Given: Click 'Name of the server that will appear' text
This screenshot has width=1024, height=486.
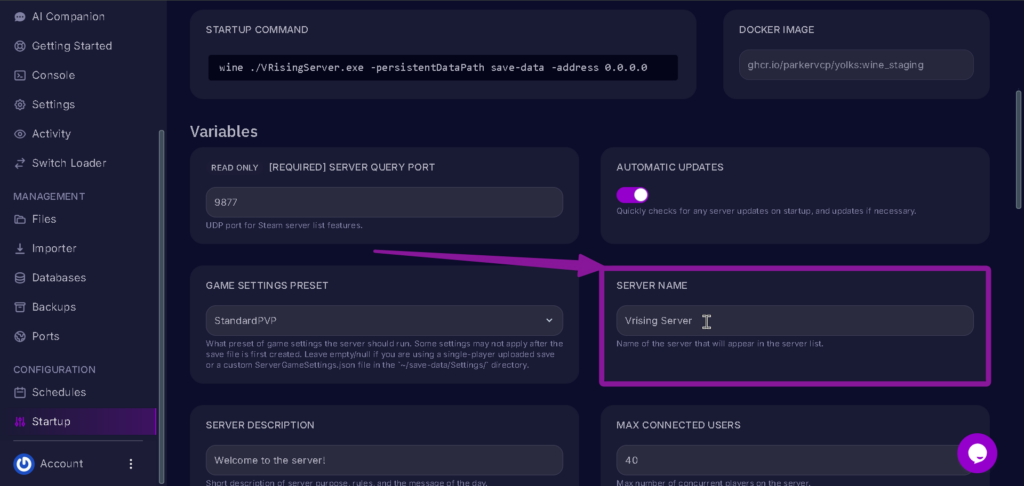Looking at the screenshot, I should pos(720,344).
